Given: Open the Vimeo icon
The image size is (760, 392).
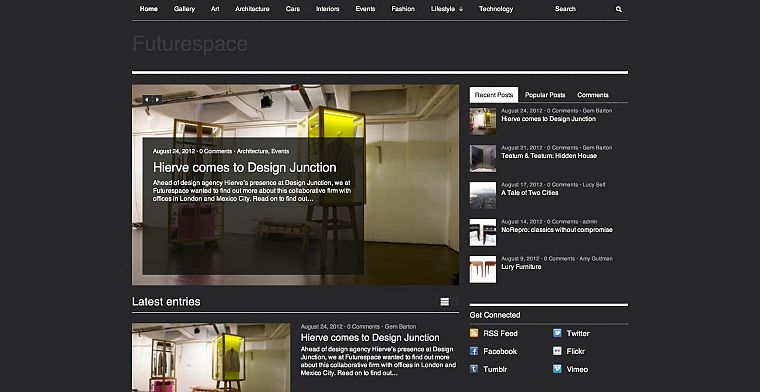Looking at the screenshot, I should [557, 369].
